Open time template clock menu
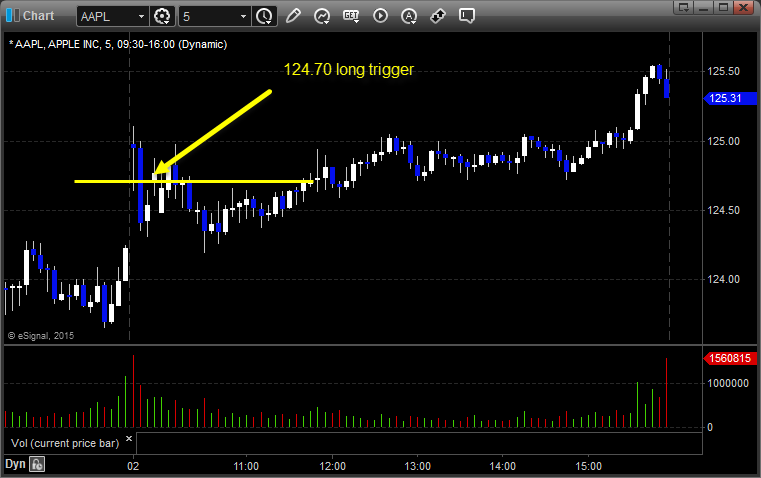Viewport: 761px width, 478px height. [x=265, y=16]
